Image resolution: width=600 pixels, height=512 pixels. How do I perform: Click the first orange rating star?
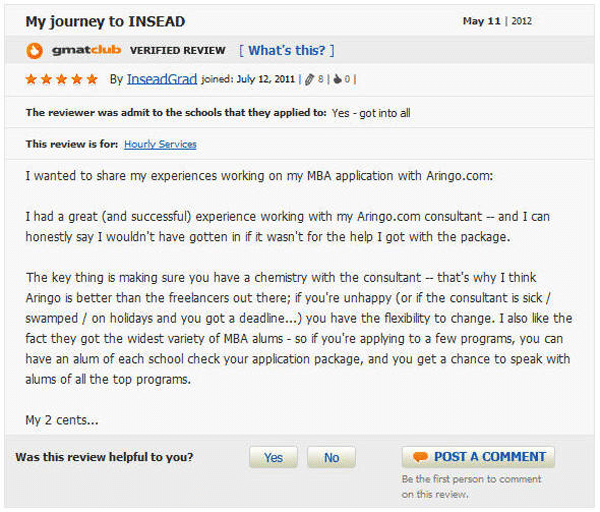pyautogui.click(x=31, y=79)
